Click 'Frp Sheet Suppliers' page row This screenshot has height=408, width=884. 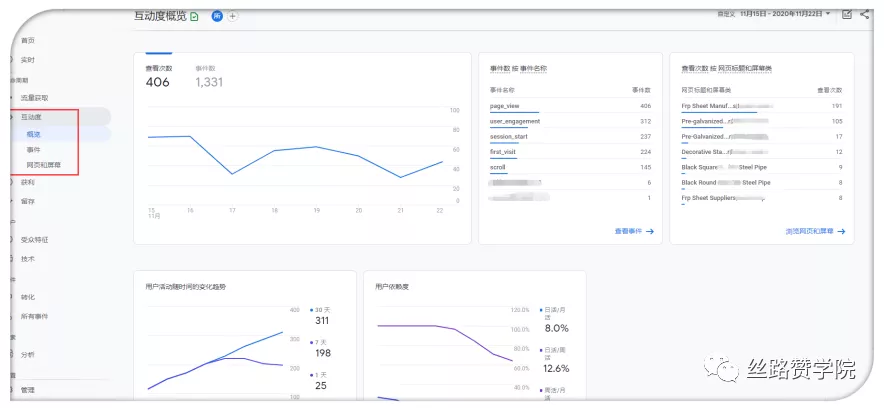click(x=762, y=198)
